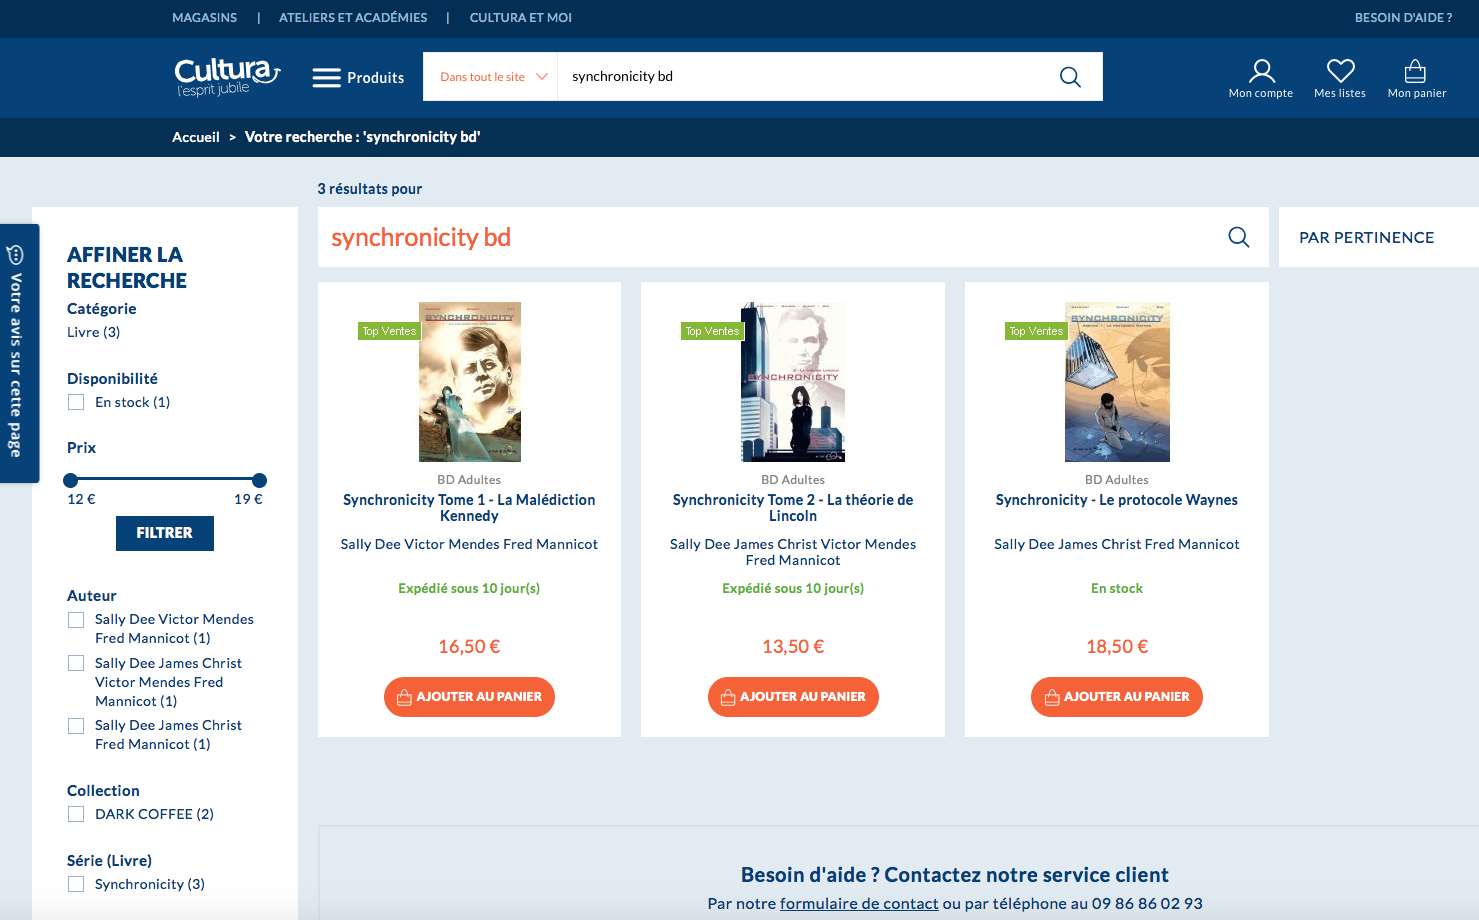Click the results bar magnifier icon
Viewport: 1479px width, 920px height.
[x=1239, y=237]
